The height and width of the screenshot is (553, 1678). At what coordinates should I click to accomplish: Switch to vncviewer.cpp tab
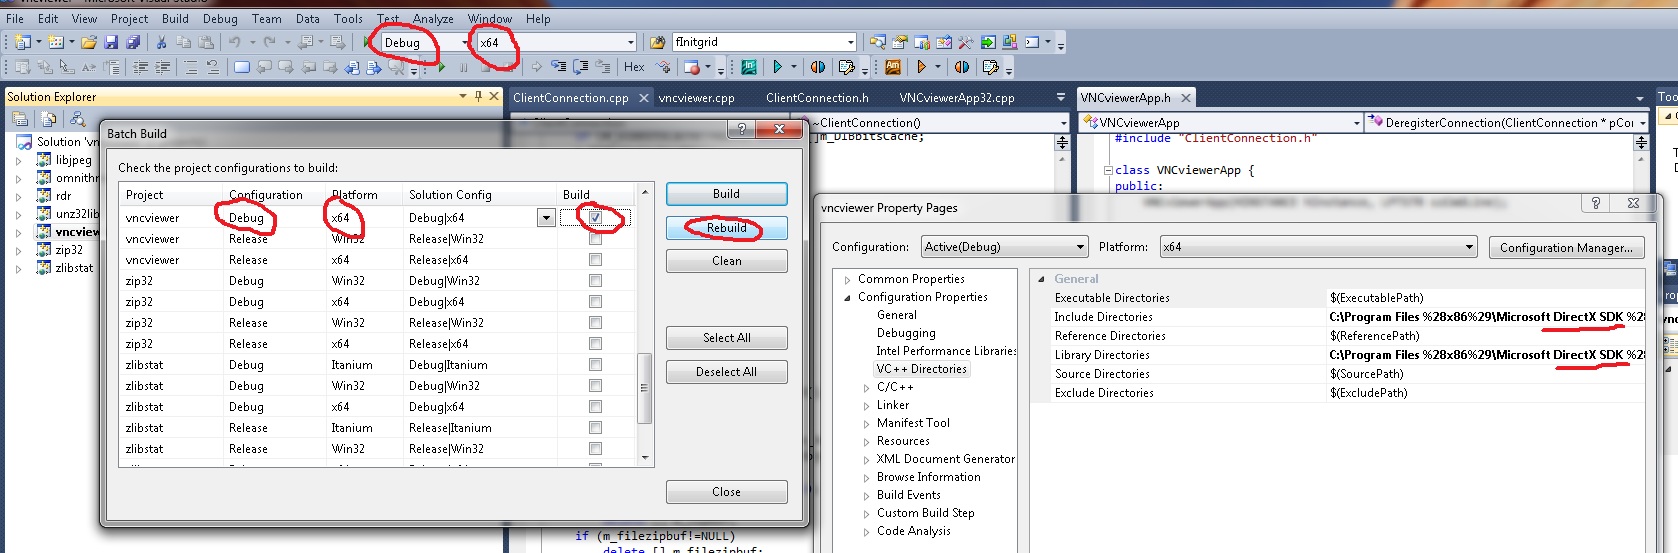click(697, 97)
